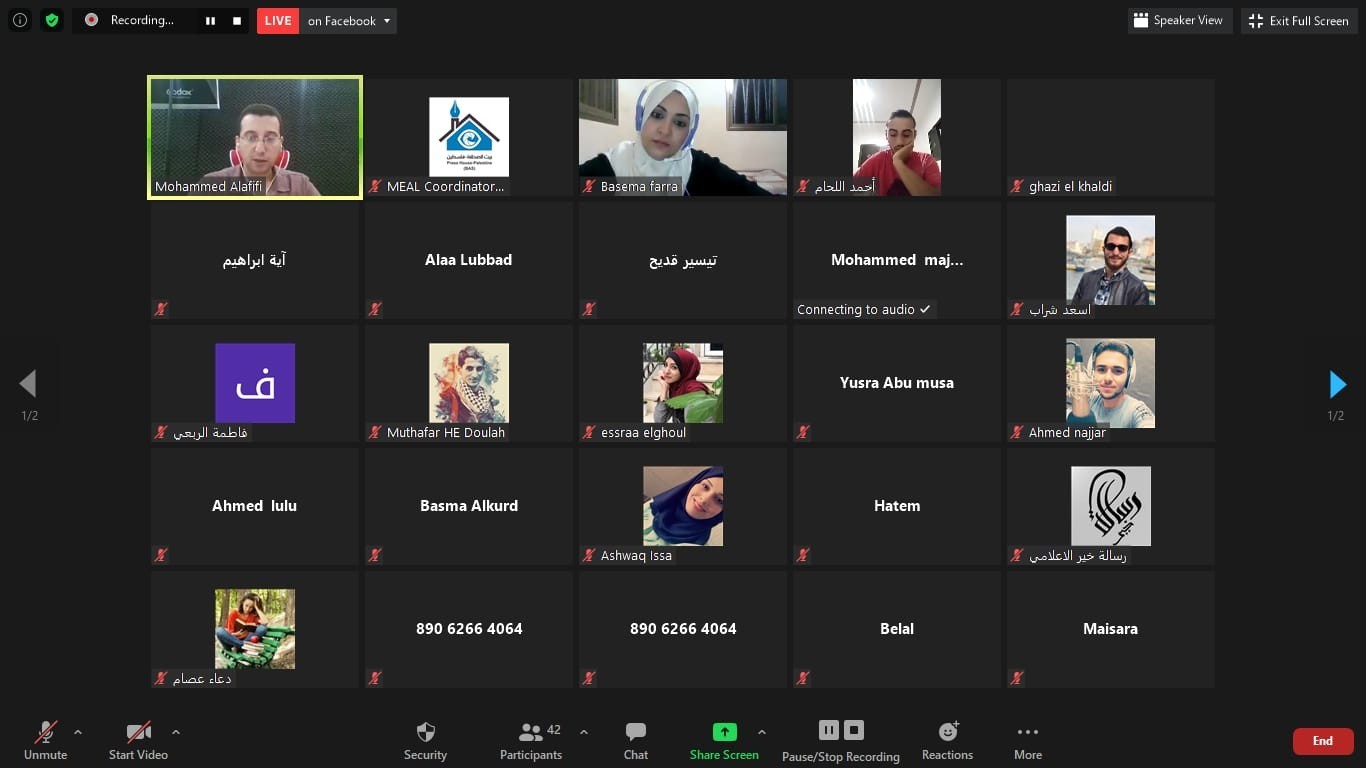Start the video camera
Screen dimensions: 1366x768
pos(138,741)
